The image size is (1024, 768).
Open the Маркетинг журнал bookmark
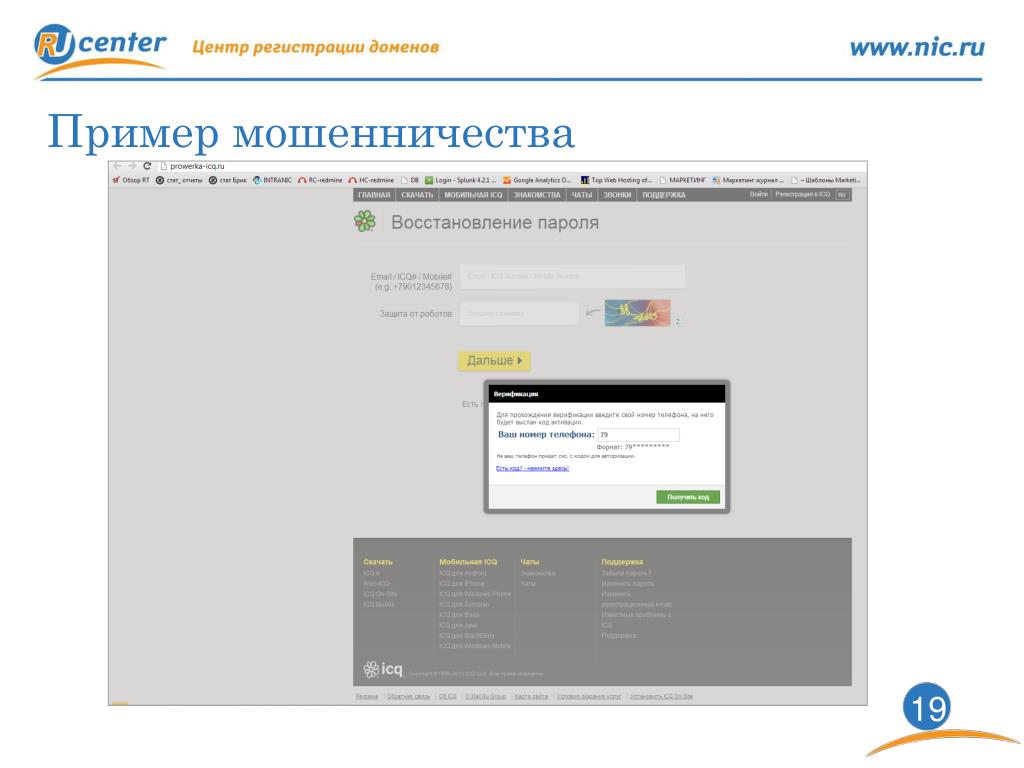pos(748,180)
